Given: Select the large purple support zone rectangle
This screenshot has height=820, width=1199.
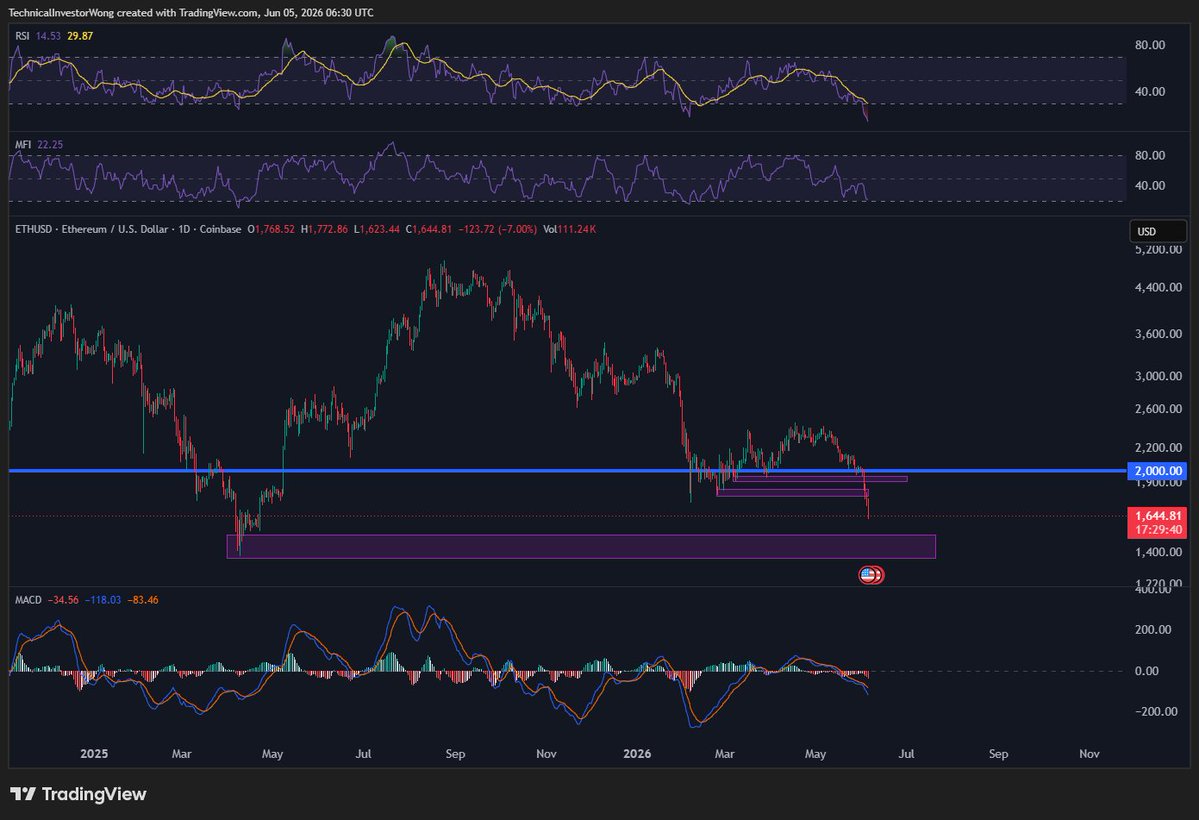Looking at the screenshot, I should (x=581, y=546).
